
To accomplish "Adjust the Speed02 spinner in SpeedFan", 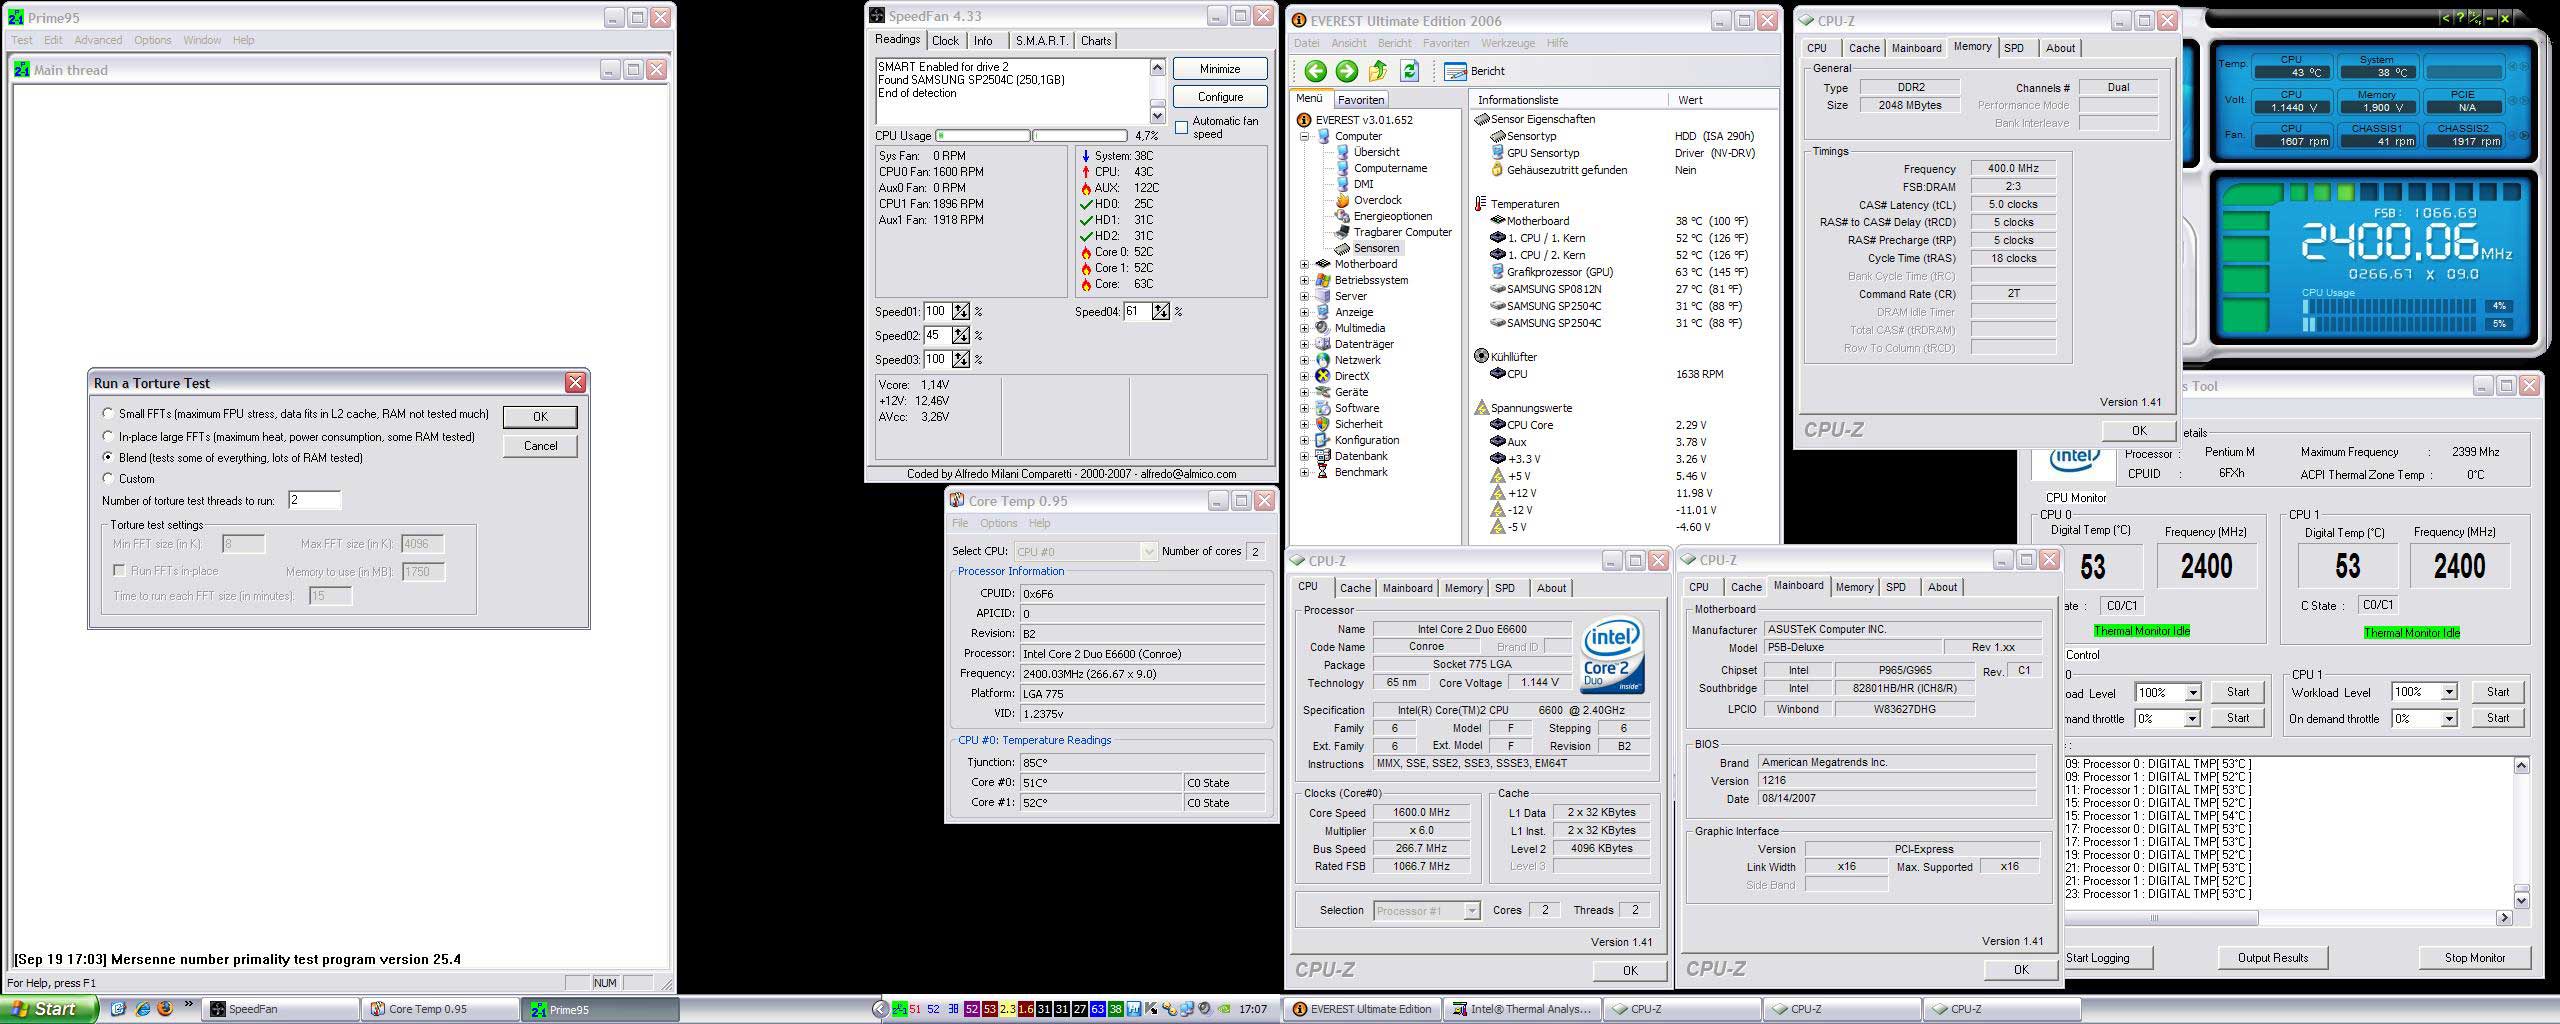I will click(x=960, y=335).
